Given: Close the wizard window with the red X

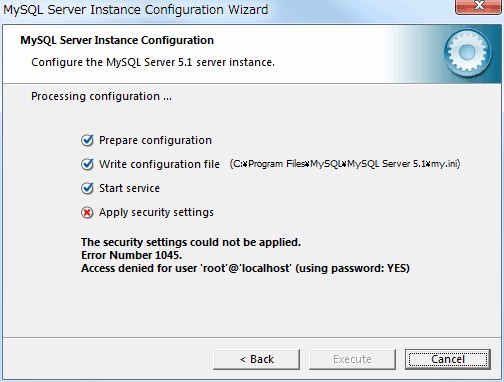Looking at the screenshot, I should pos(479,6).
